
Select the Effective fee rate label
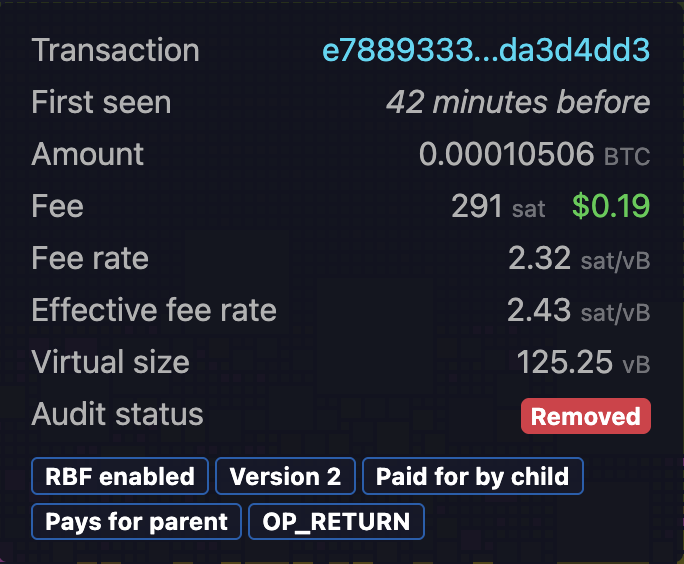(154, 310)
